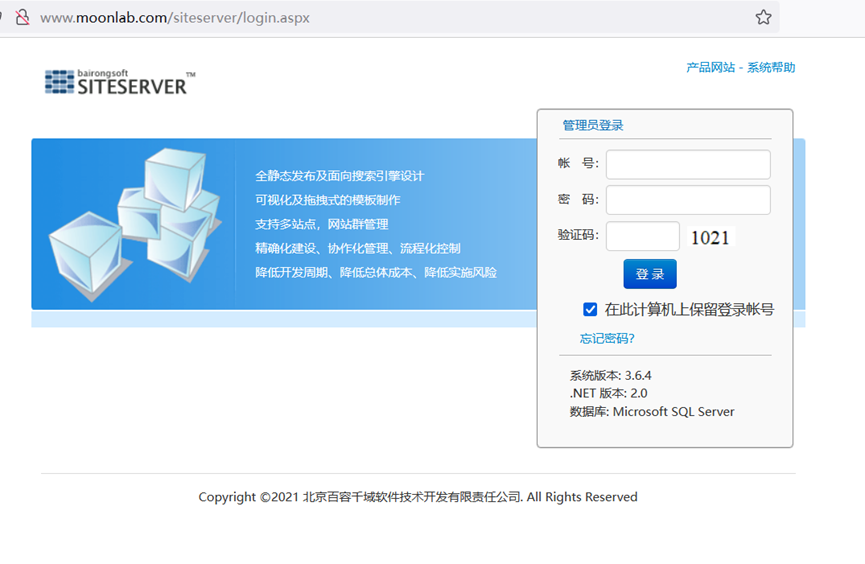
Task: Click 数据库: Microsoft SQL Server text
Action: coord(652,412)
